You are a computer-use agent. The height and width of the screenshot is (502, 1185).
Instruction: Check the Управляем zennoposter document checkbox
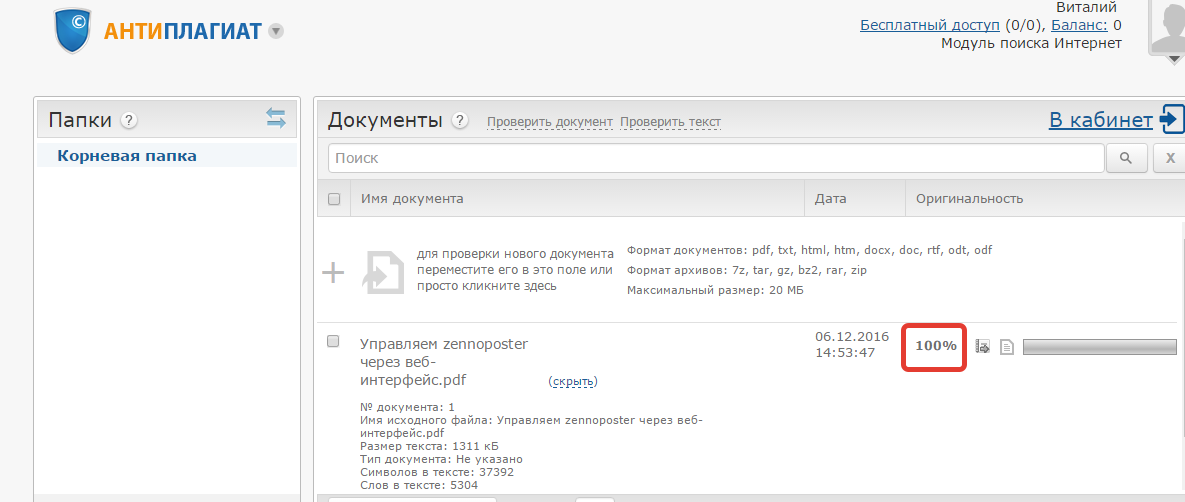click(333, 341)
